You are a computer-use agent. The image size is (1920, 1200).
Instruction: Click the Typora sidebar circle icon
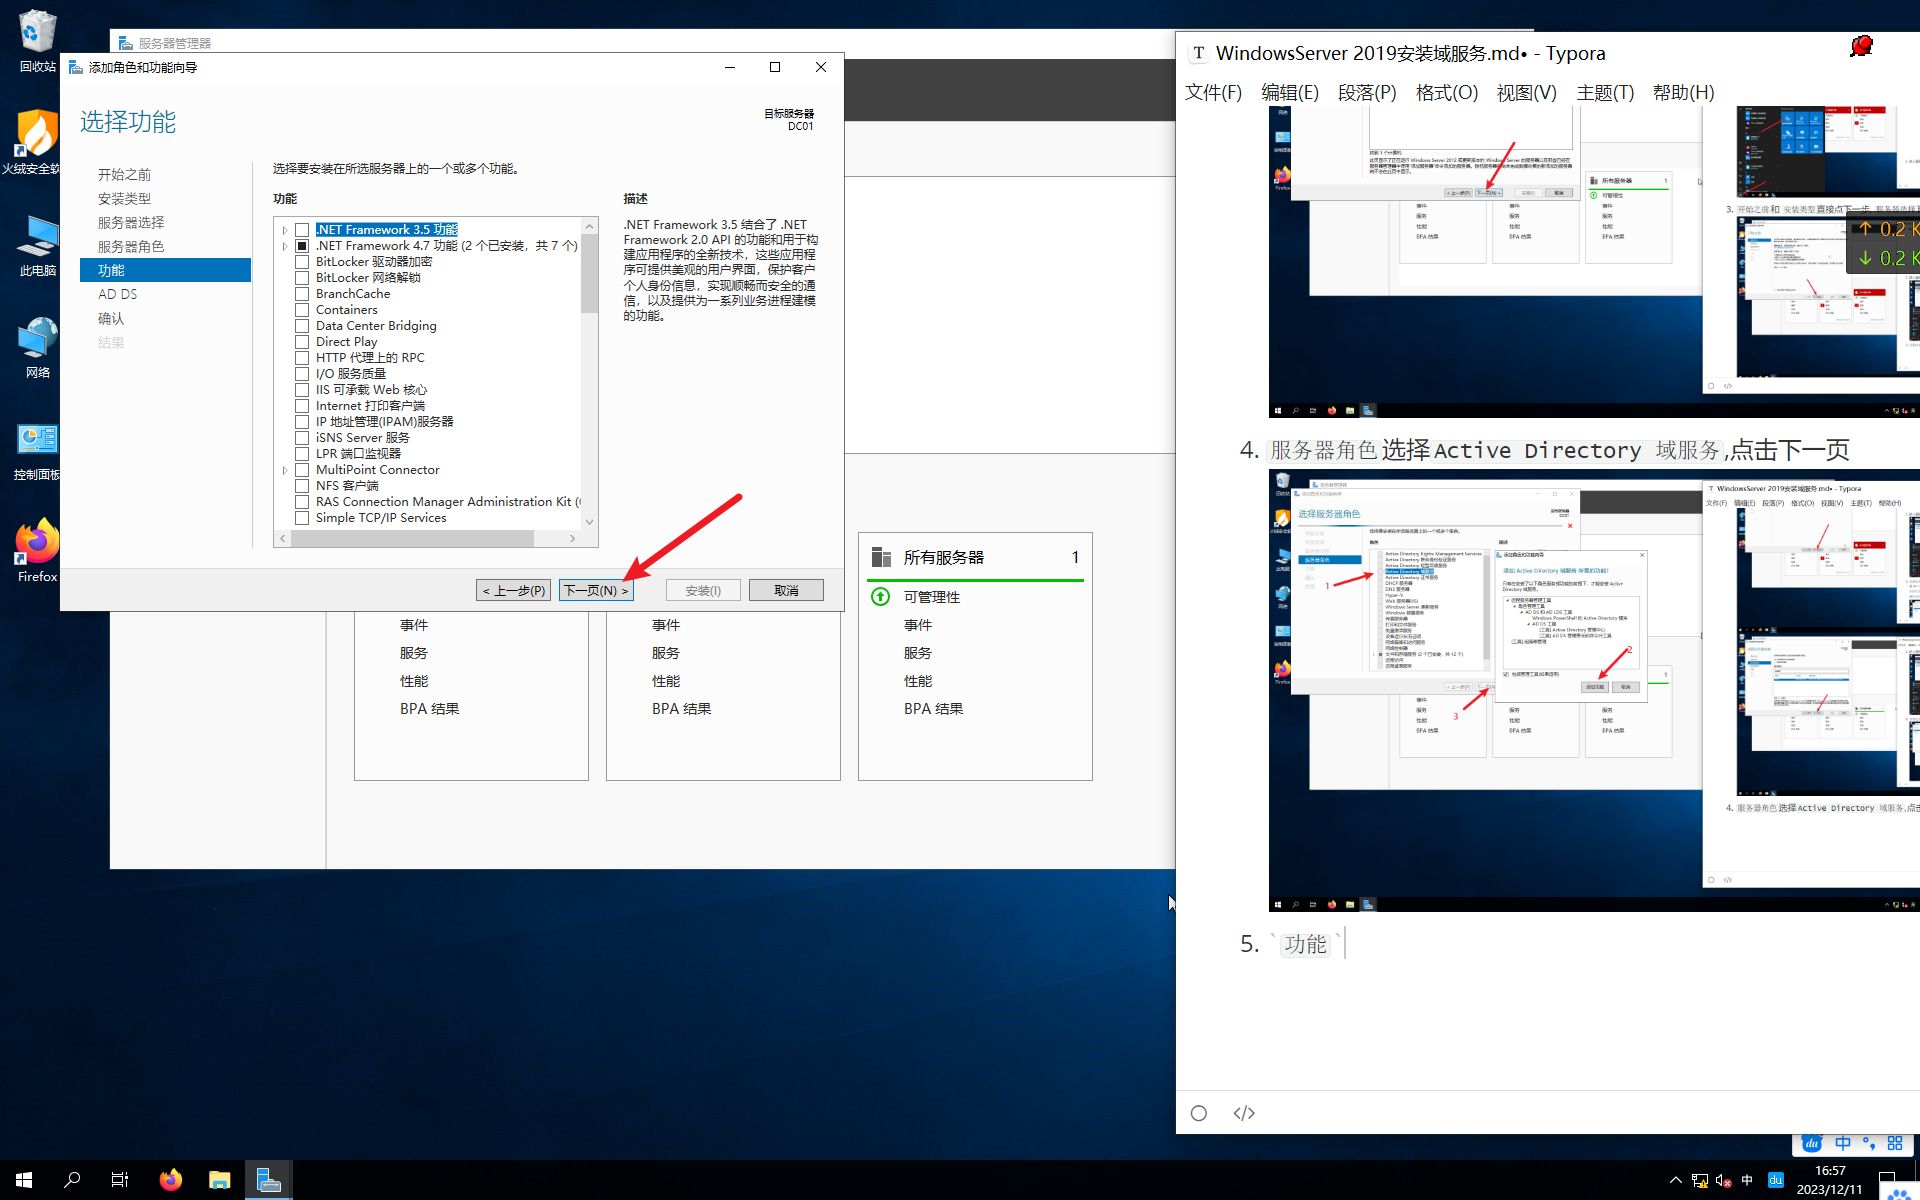pyautogui.click(x=1199, y=1113)
